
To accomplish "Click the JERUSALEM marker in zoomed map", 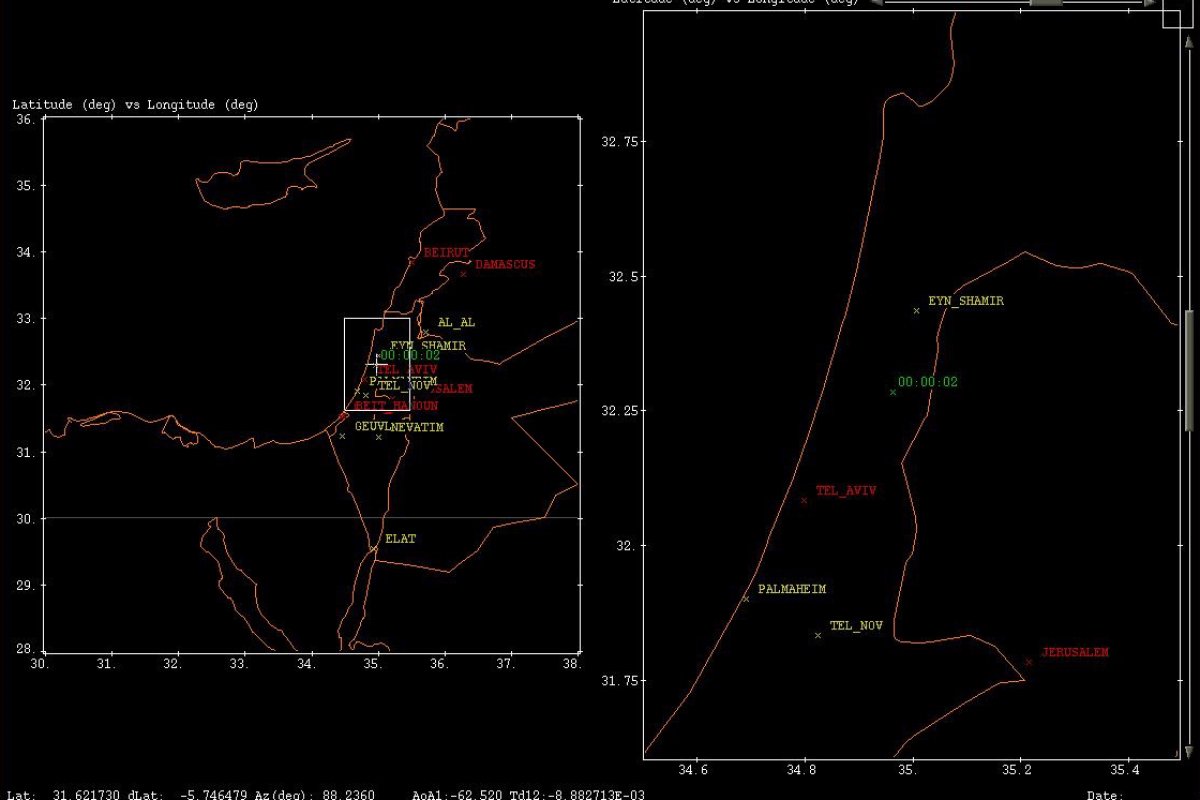I will click(x=1029, y=661).
